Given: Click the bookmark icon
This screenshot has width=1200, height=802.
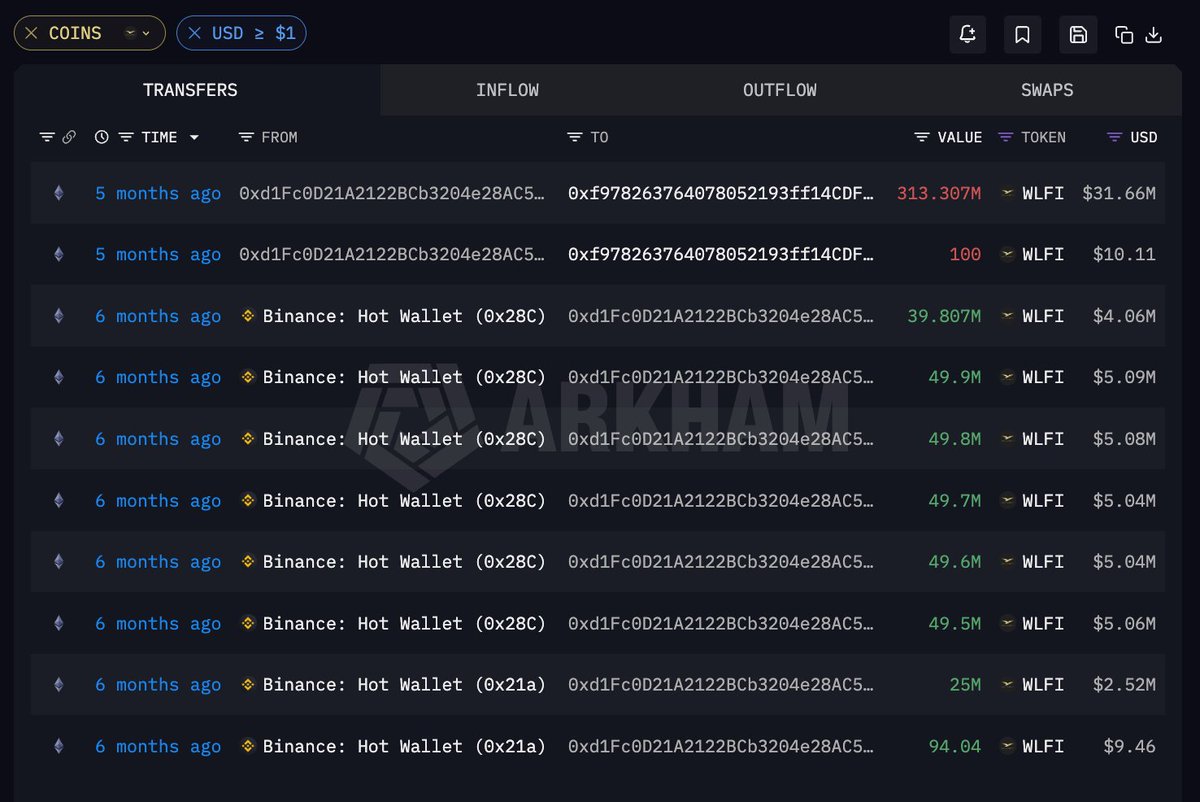Looking at the screenshot, I should coord(1022,34).
